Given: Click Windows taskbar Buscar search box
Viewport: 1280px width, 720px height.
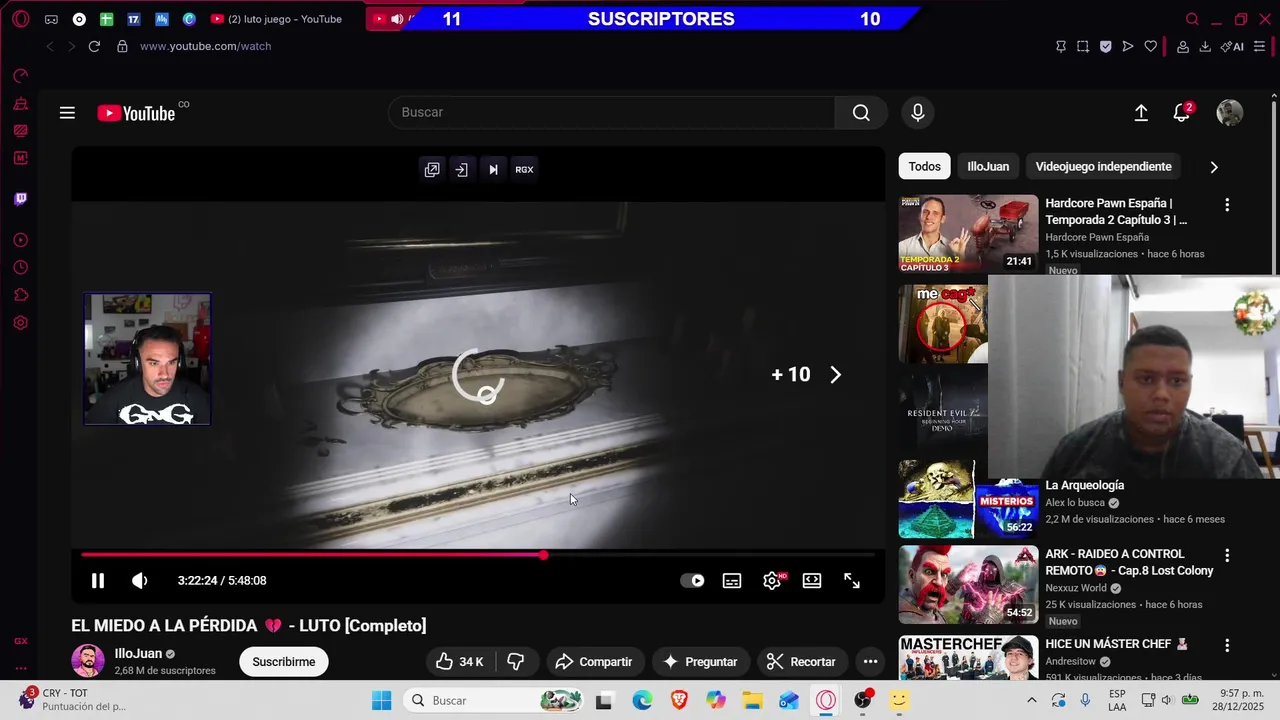Looking at the screenshot, I should pos(496,701).
